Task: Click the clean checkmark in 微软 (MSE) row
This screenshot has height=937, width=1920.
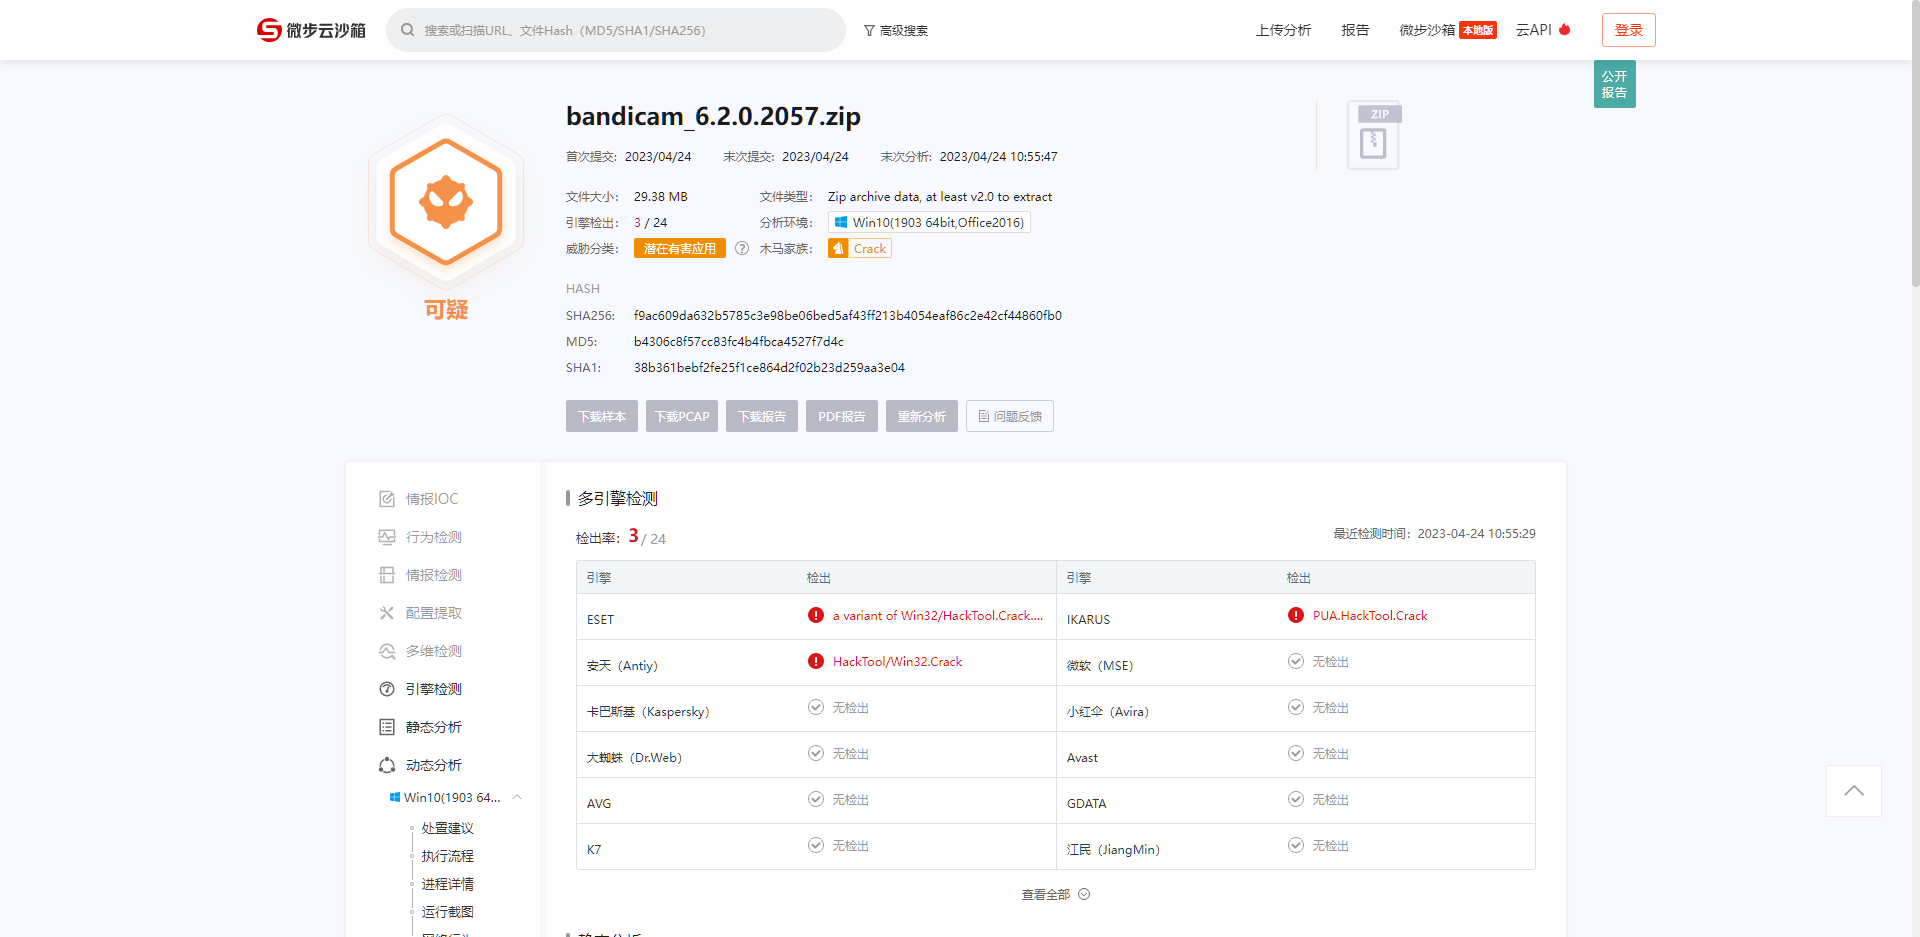Action: [x=1296, y=661]
